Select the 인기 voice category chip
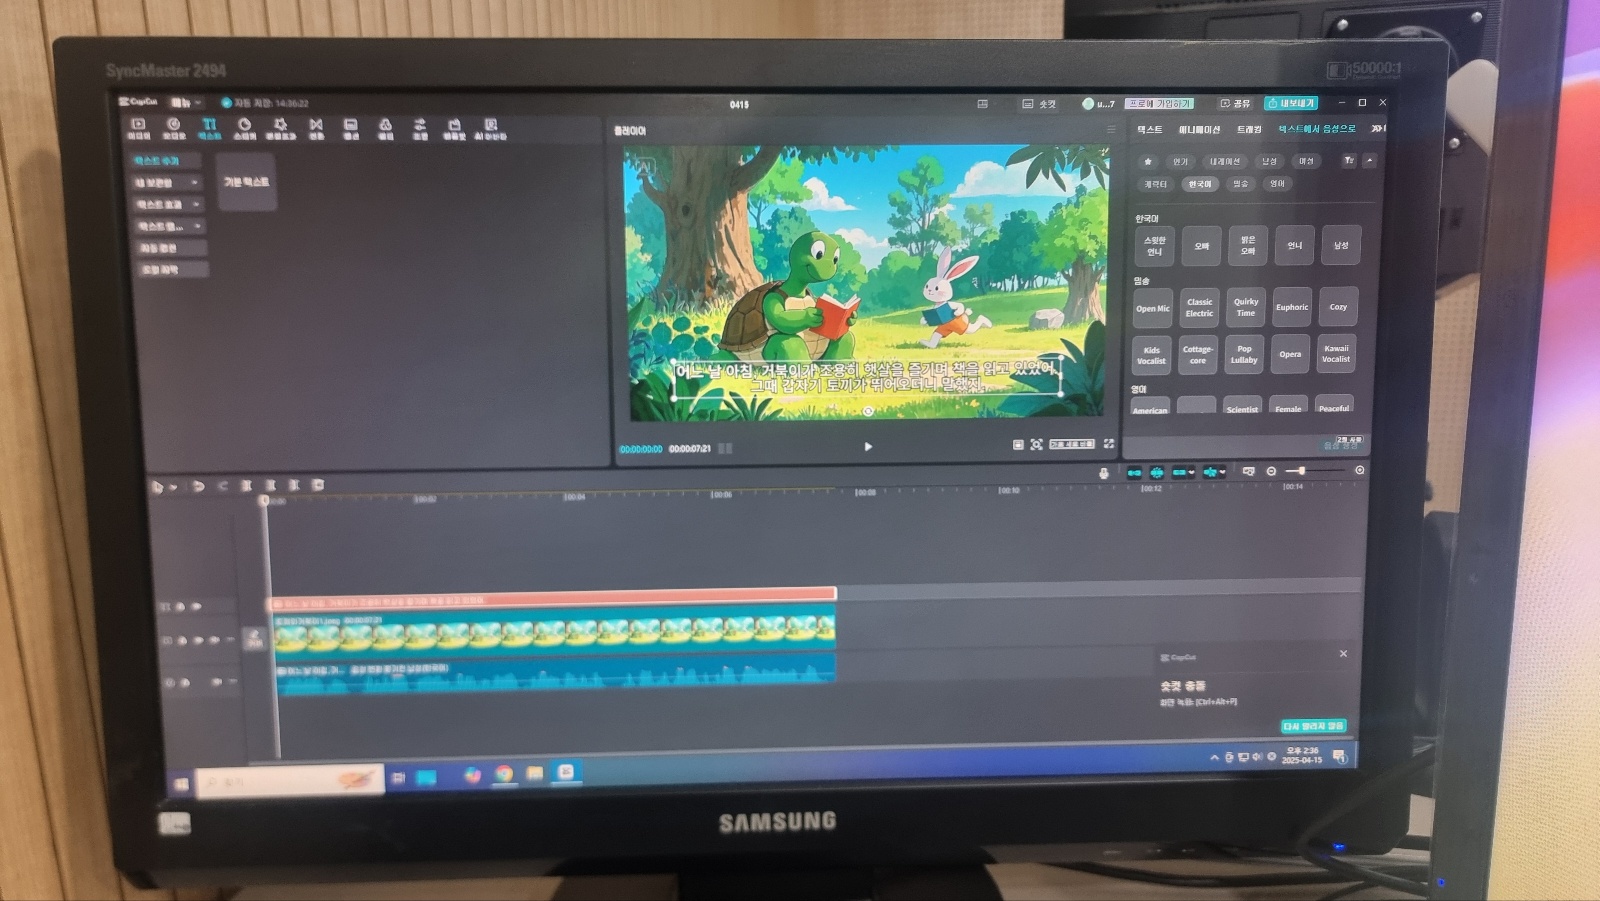The width and height of the screenshot is (1600, 901). point(1181,162)
